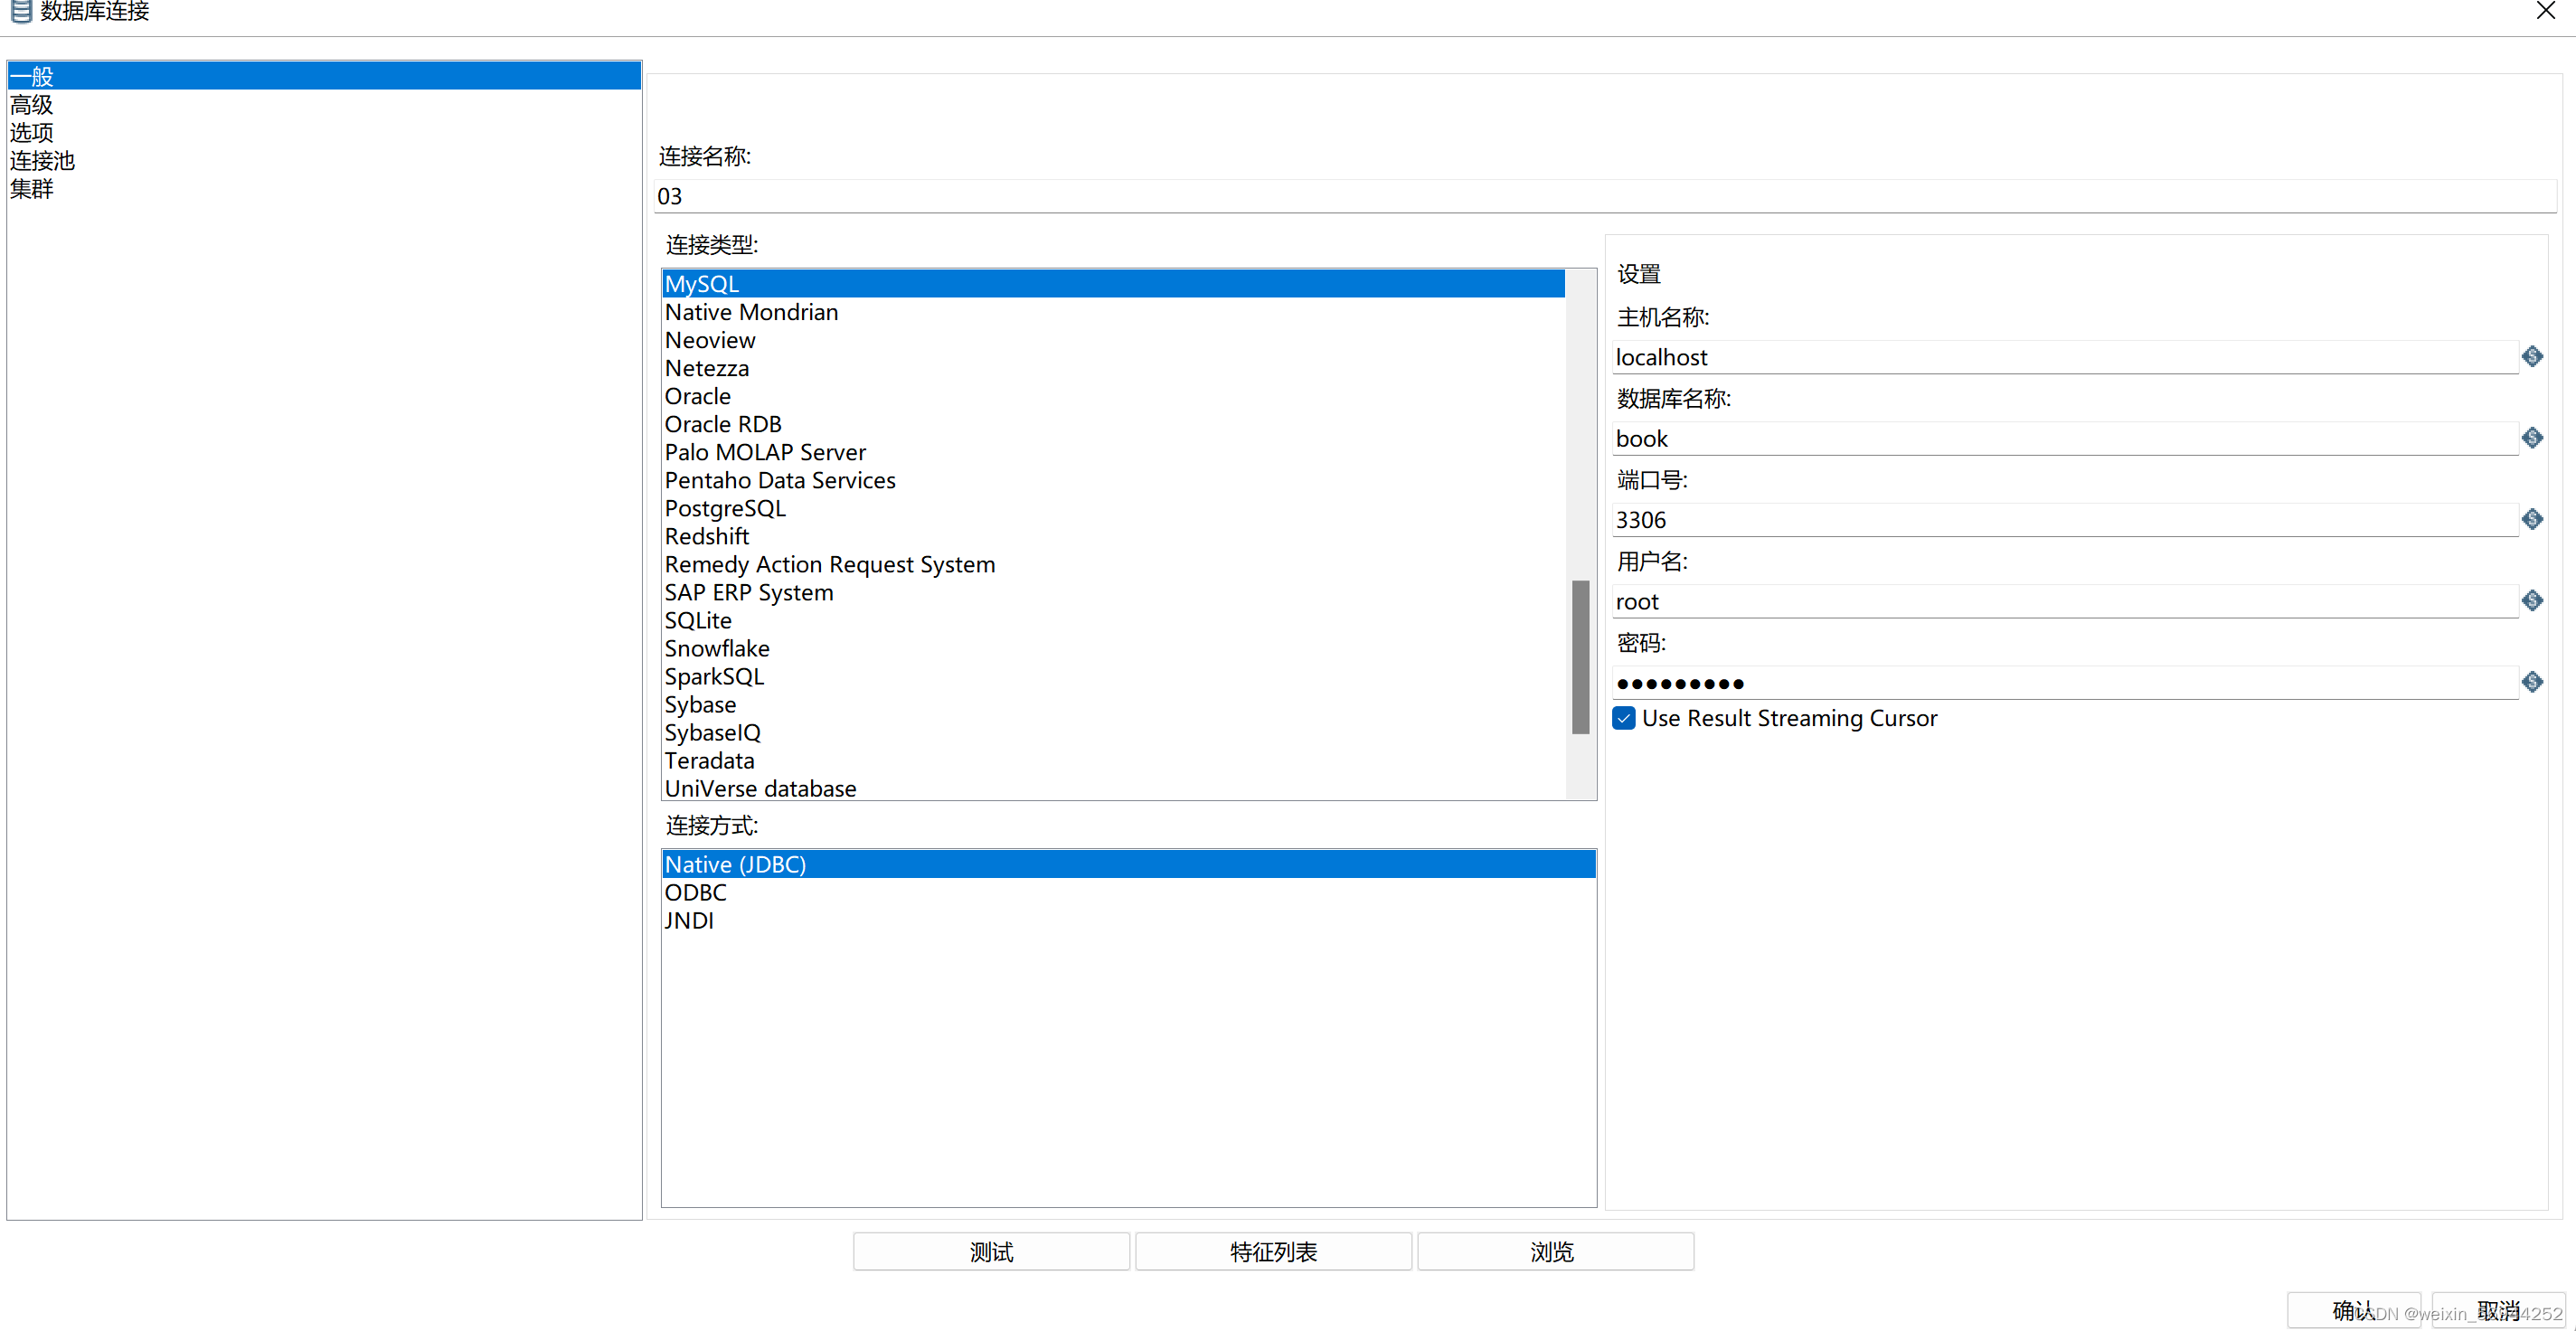Choose ODBC connection method
This screenshot has width=2576, height=1331.
click(x=695, y=892)
